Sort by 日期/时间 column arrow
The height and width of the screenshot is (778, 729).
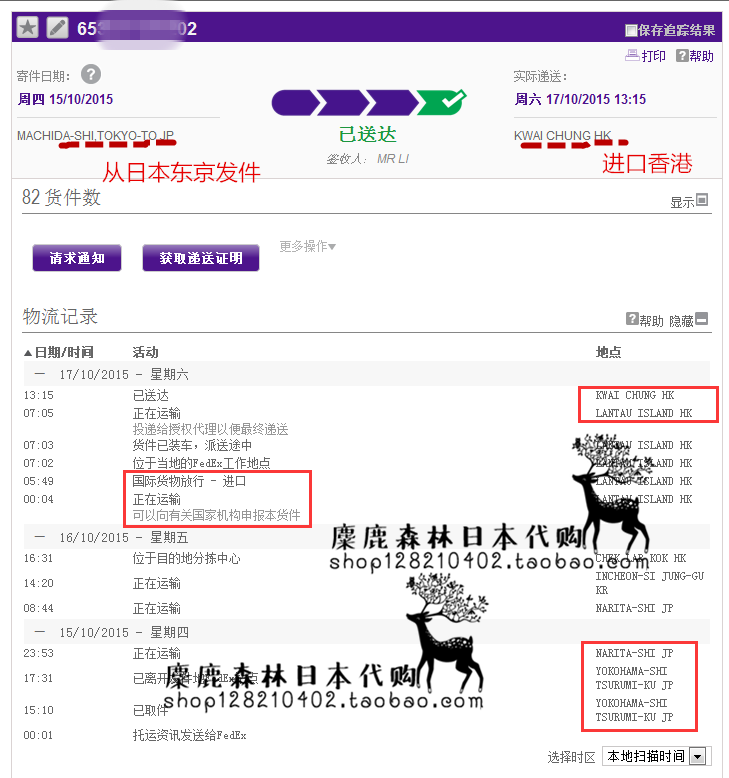tap(28, 352)
